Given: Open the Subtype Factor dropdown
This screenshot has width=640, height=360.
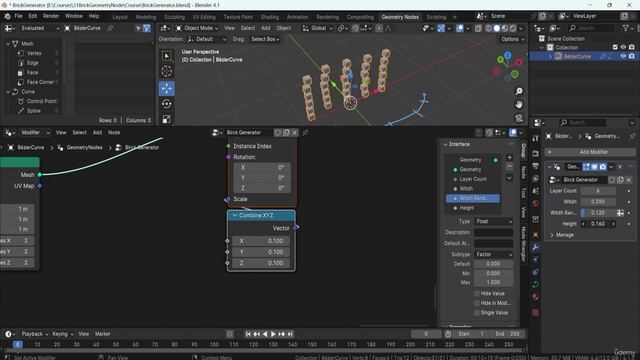Looking at the screenshot, I should [x=493, y=254].
